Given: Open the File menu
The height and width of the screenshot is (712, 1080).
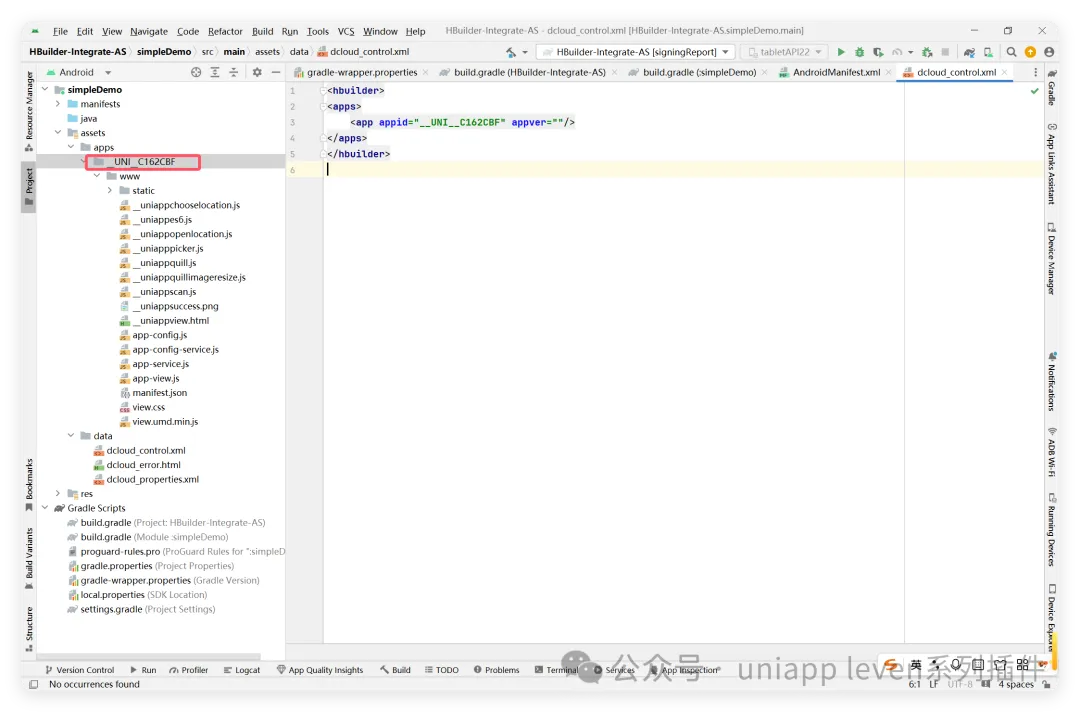Looking at the screenshot, I should (60, 31).
